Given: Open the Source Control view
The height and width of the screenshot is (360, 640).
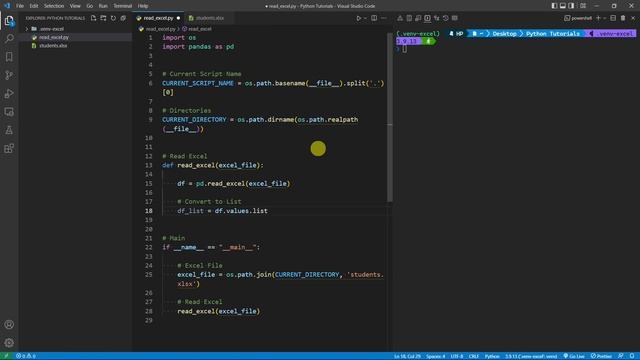Looking at the screenshot, I should point(9,75).
